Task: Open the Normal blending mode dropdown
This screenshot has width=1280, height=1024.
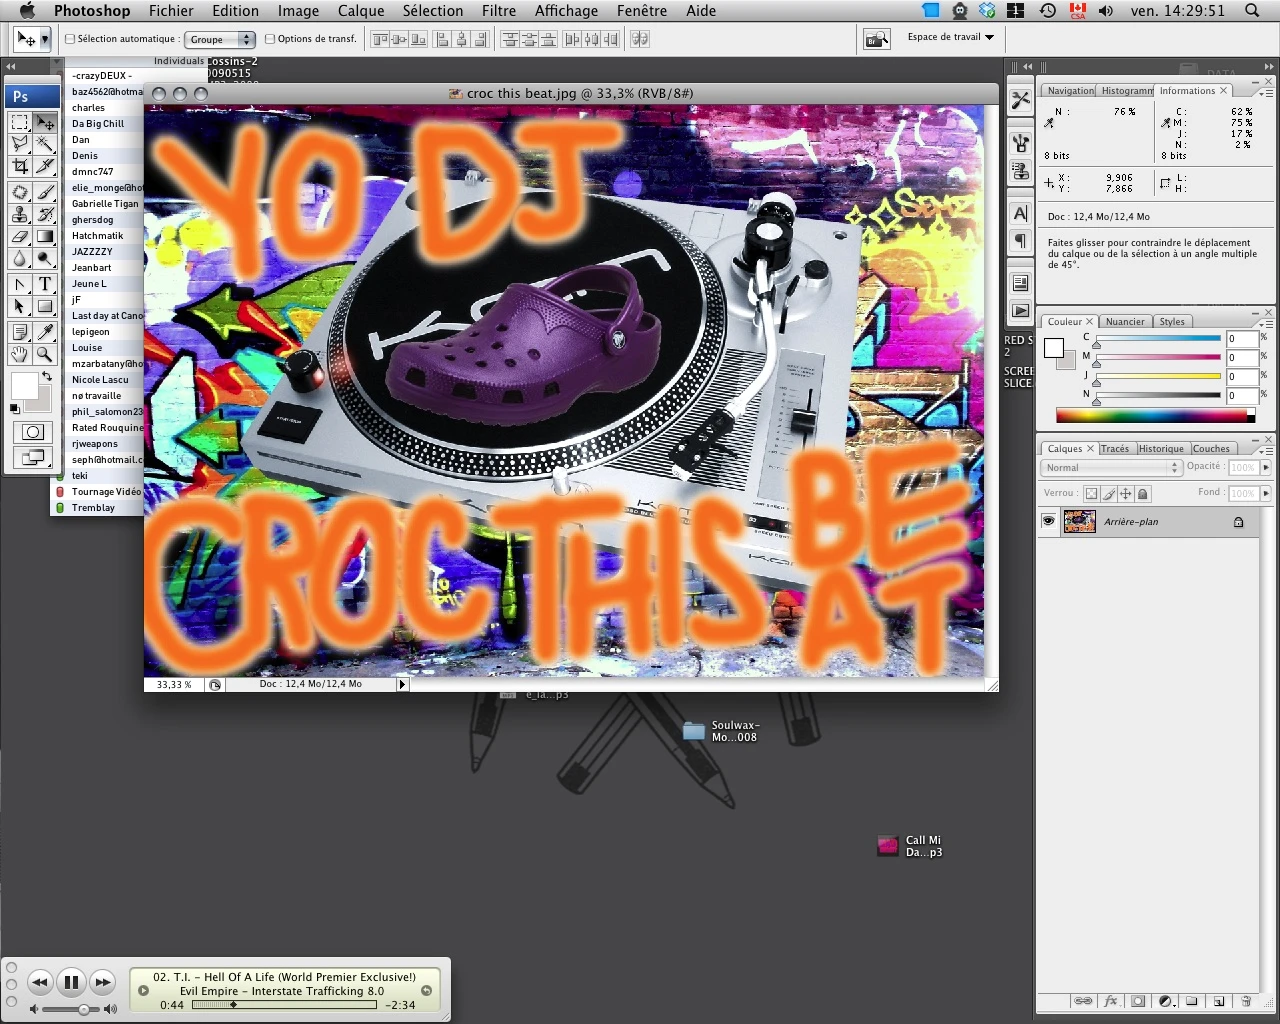Action: pos(1111,467)
